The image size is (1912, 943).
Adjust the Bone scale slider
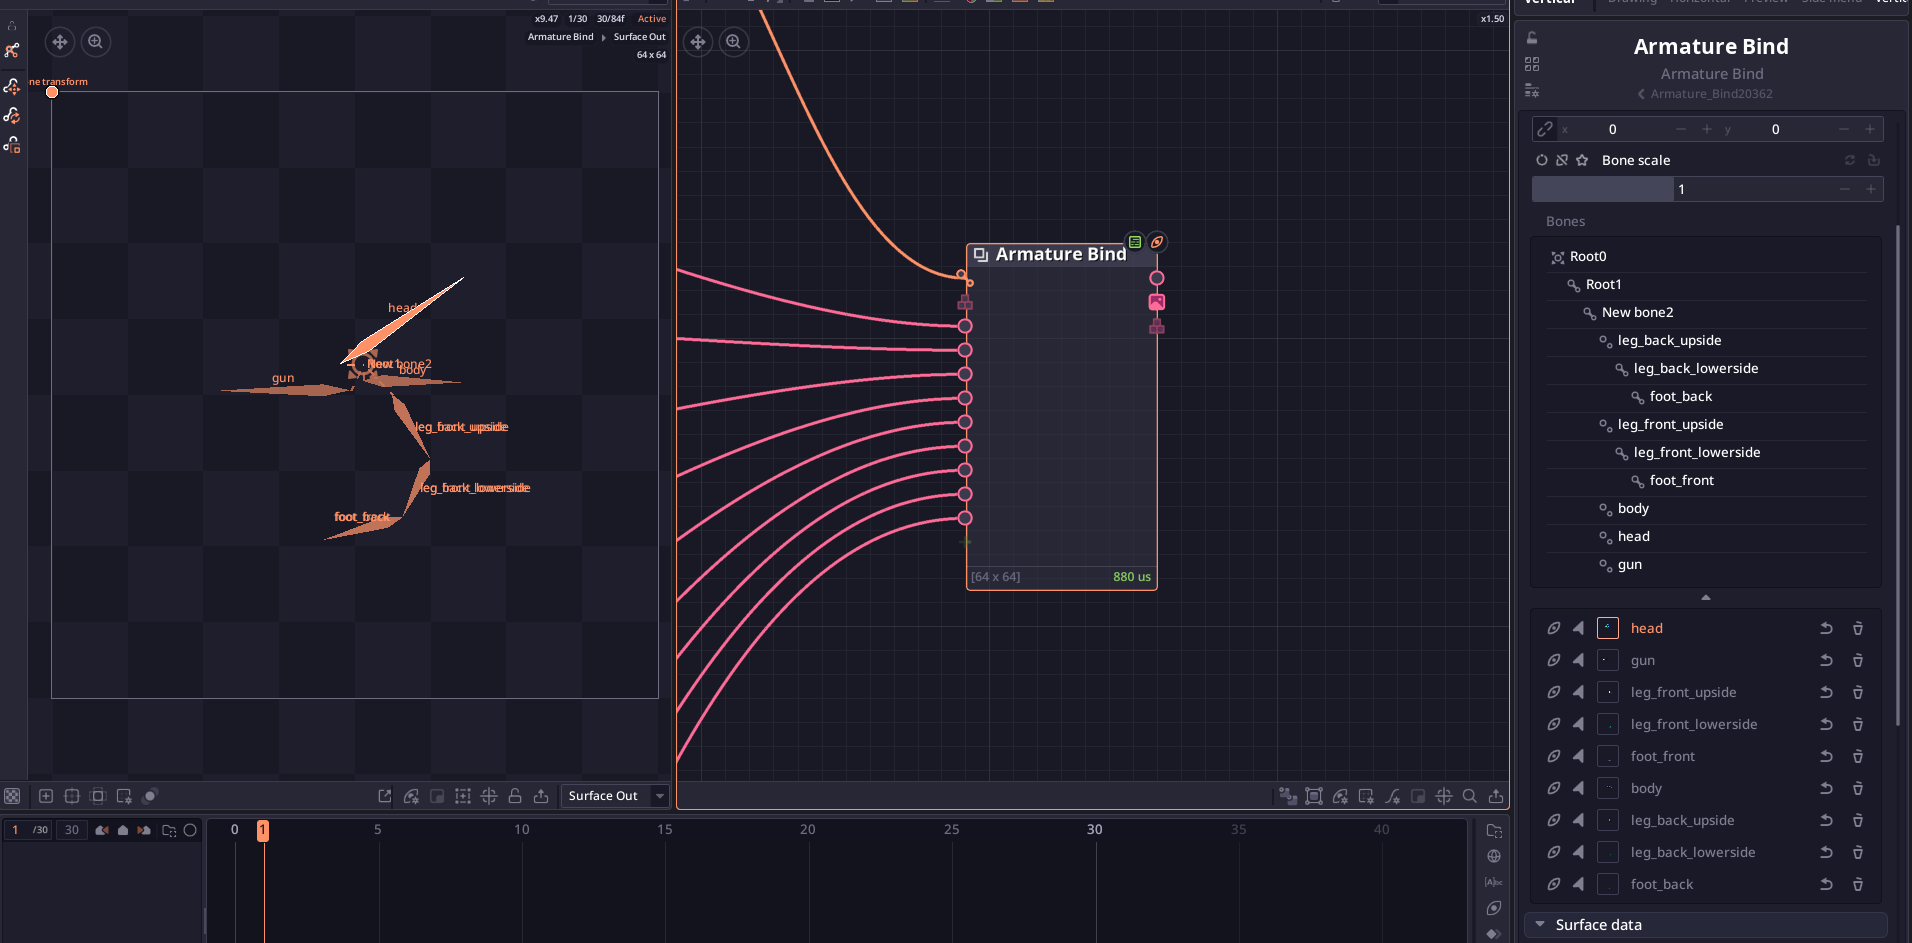pyautogui.click(x=1708, y=189)
